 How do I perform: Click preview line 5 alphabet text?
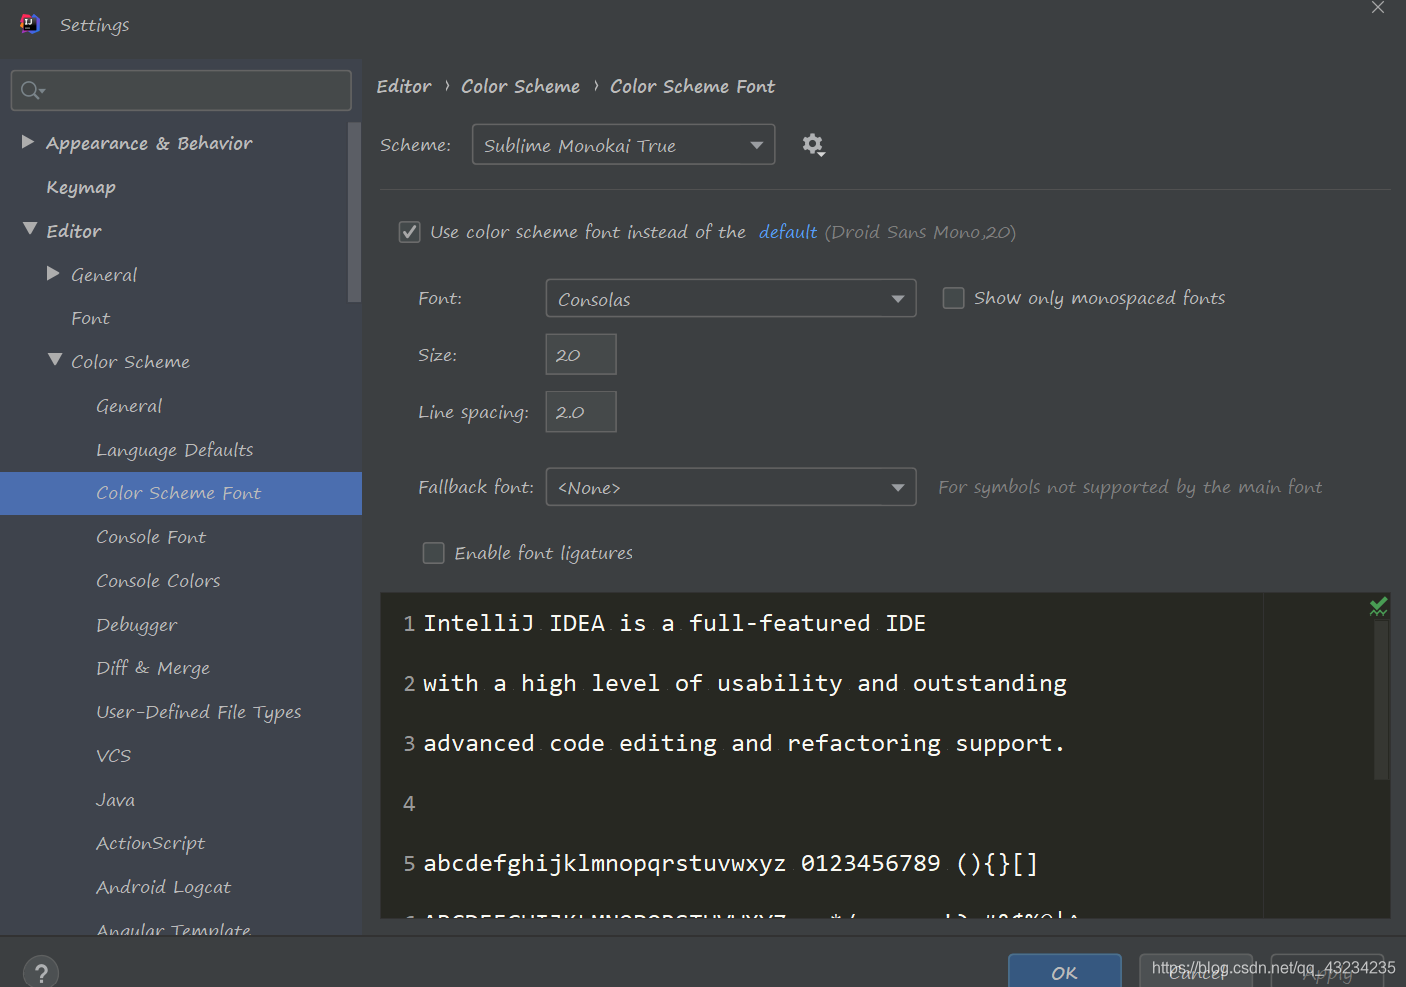(x=731, y=863)
